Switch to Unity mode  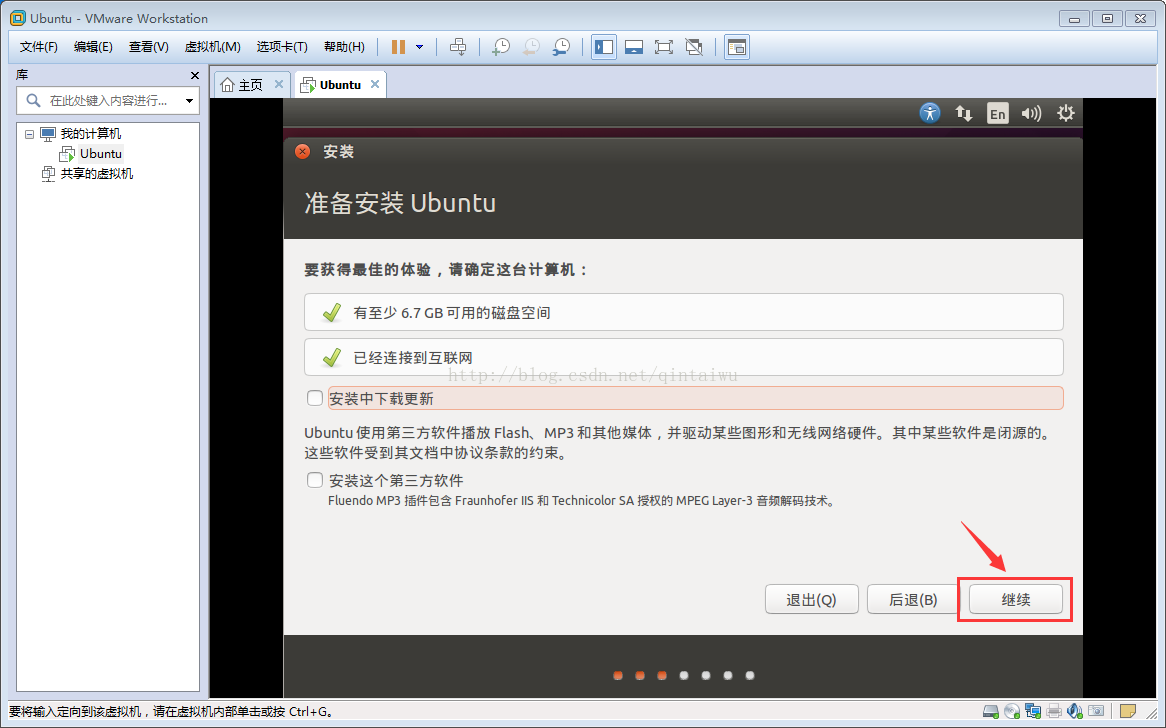pyautogui.click(x=694, y=47)
